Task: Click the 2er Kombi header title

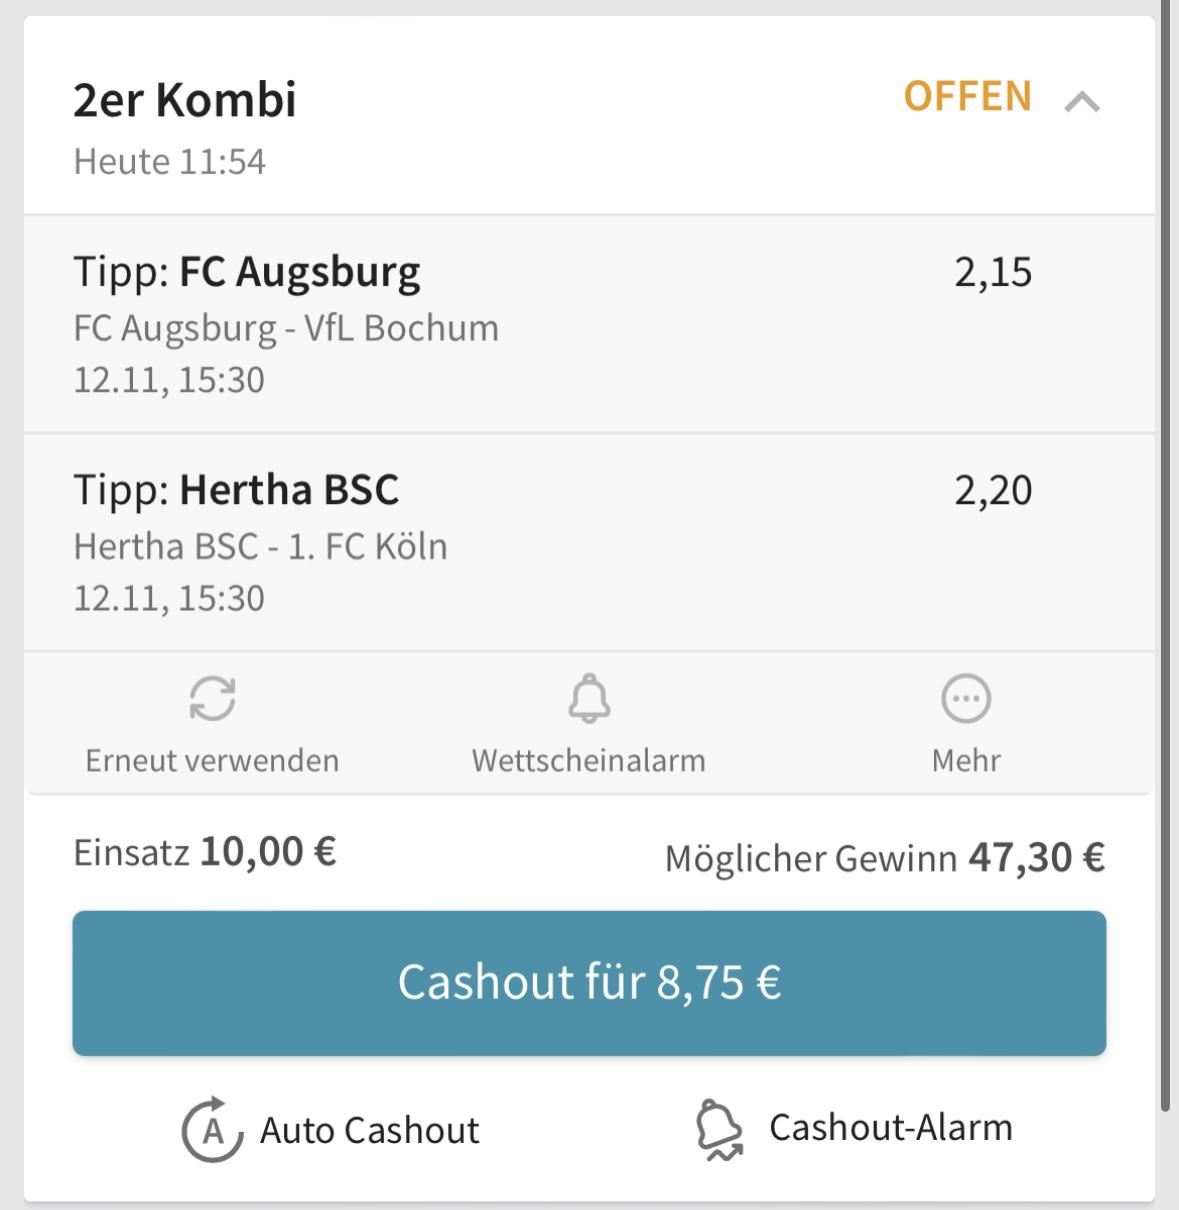Action: click(x=185, y=99)
